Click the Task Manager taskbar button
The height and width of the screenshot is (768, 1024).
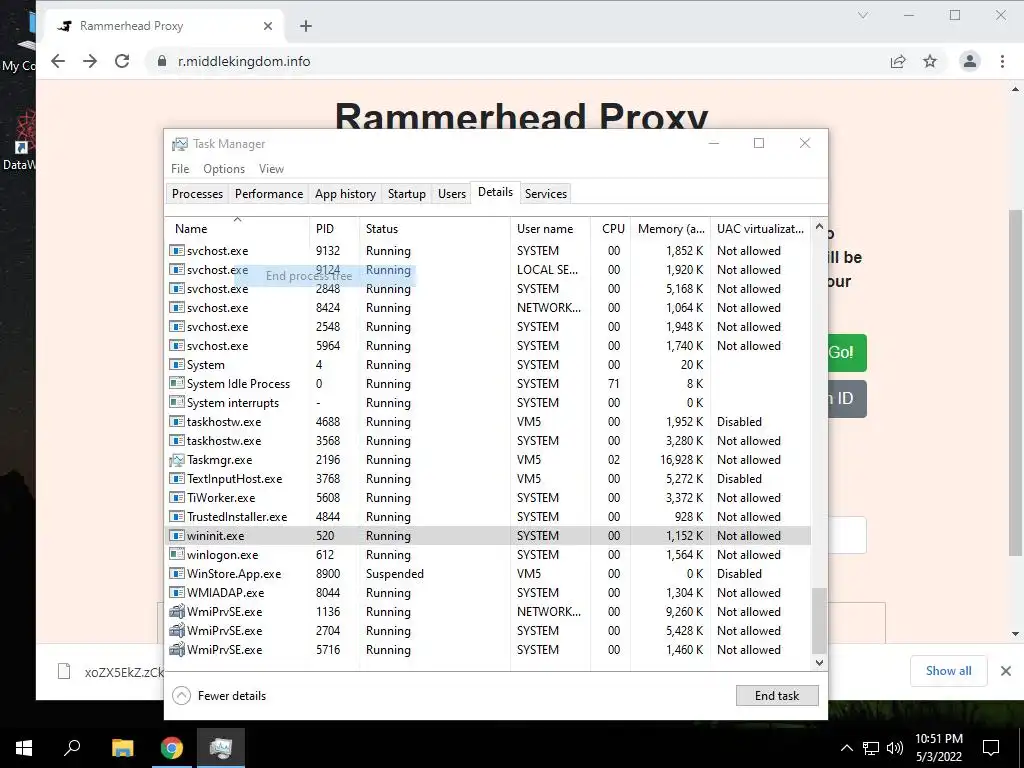click(x=221, y=748)
